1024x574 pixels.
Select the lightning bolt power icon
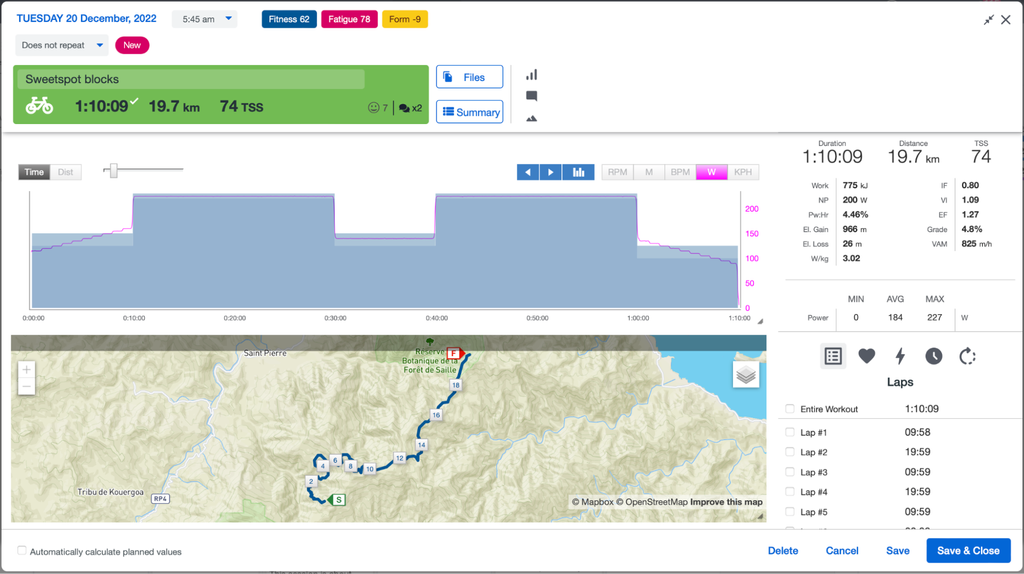pos(900,356)
